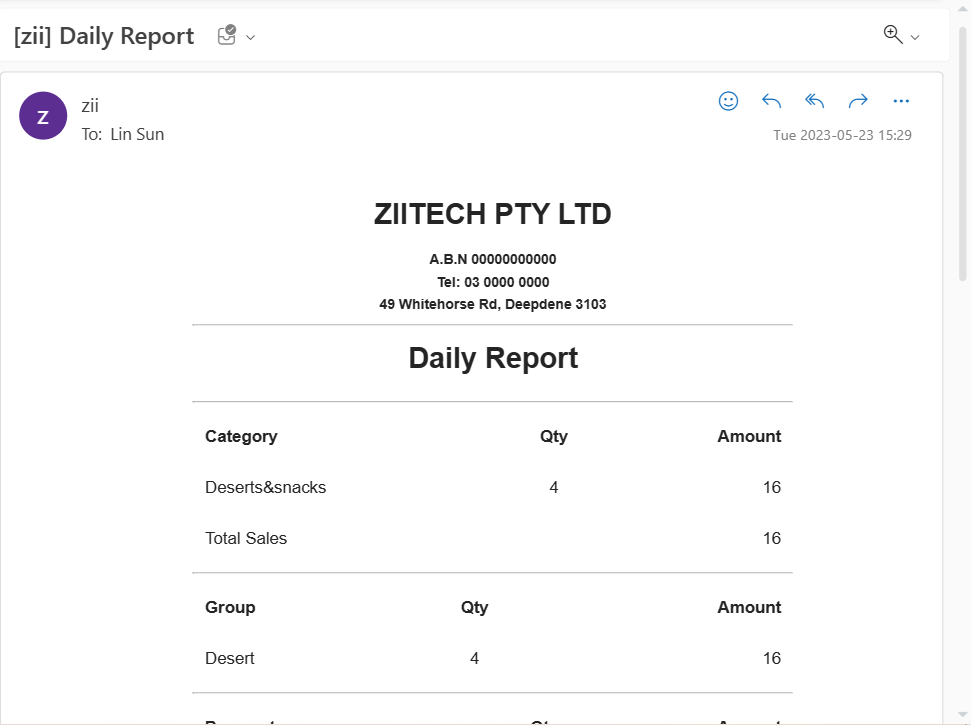Click the emoji reaction smiley icon

point(728,101)
